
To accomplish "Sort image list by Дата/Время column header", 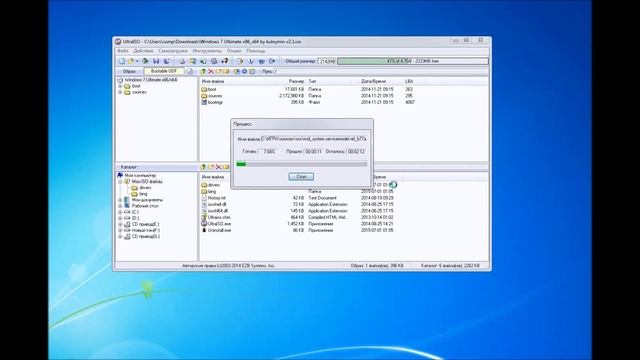I will coord(373,82).
